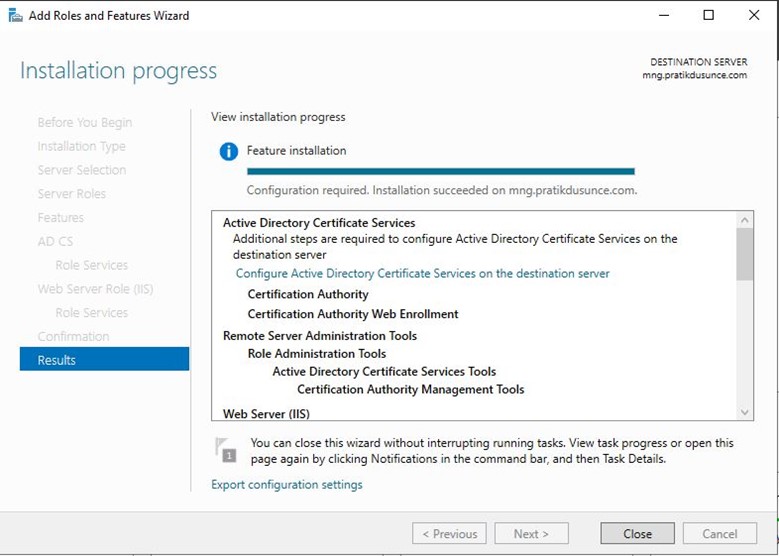This screenshot has width=779, height=556.
Task: Click the results list scrollbar thumb
Action: (745, 254)
